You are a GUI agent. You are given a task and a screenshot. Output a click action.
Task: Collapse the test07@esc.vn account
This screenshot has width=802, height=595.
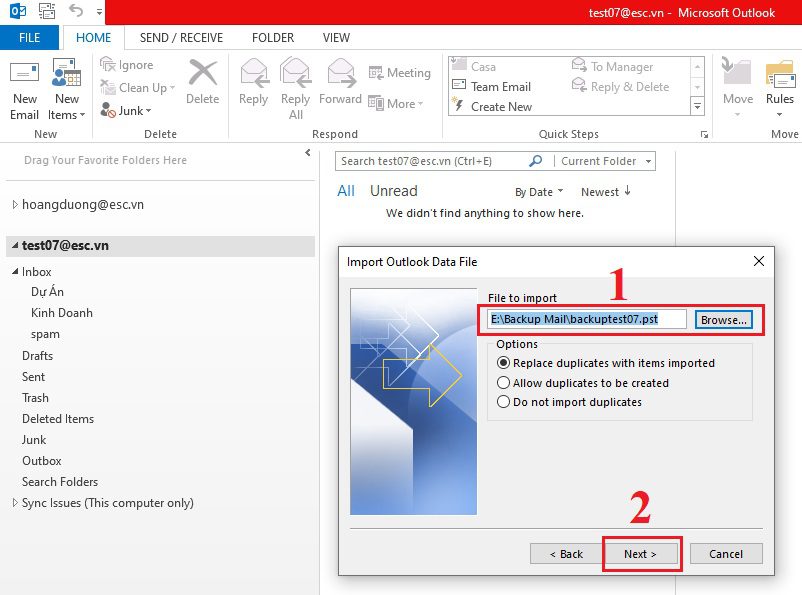tap(15, 246)
